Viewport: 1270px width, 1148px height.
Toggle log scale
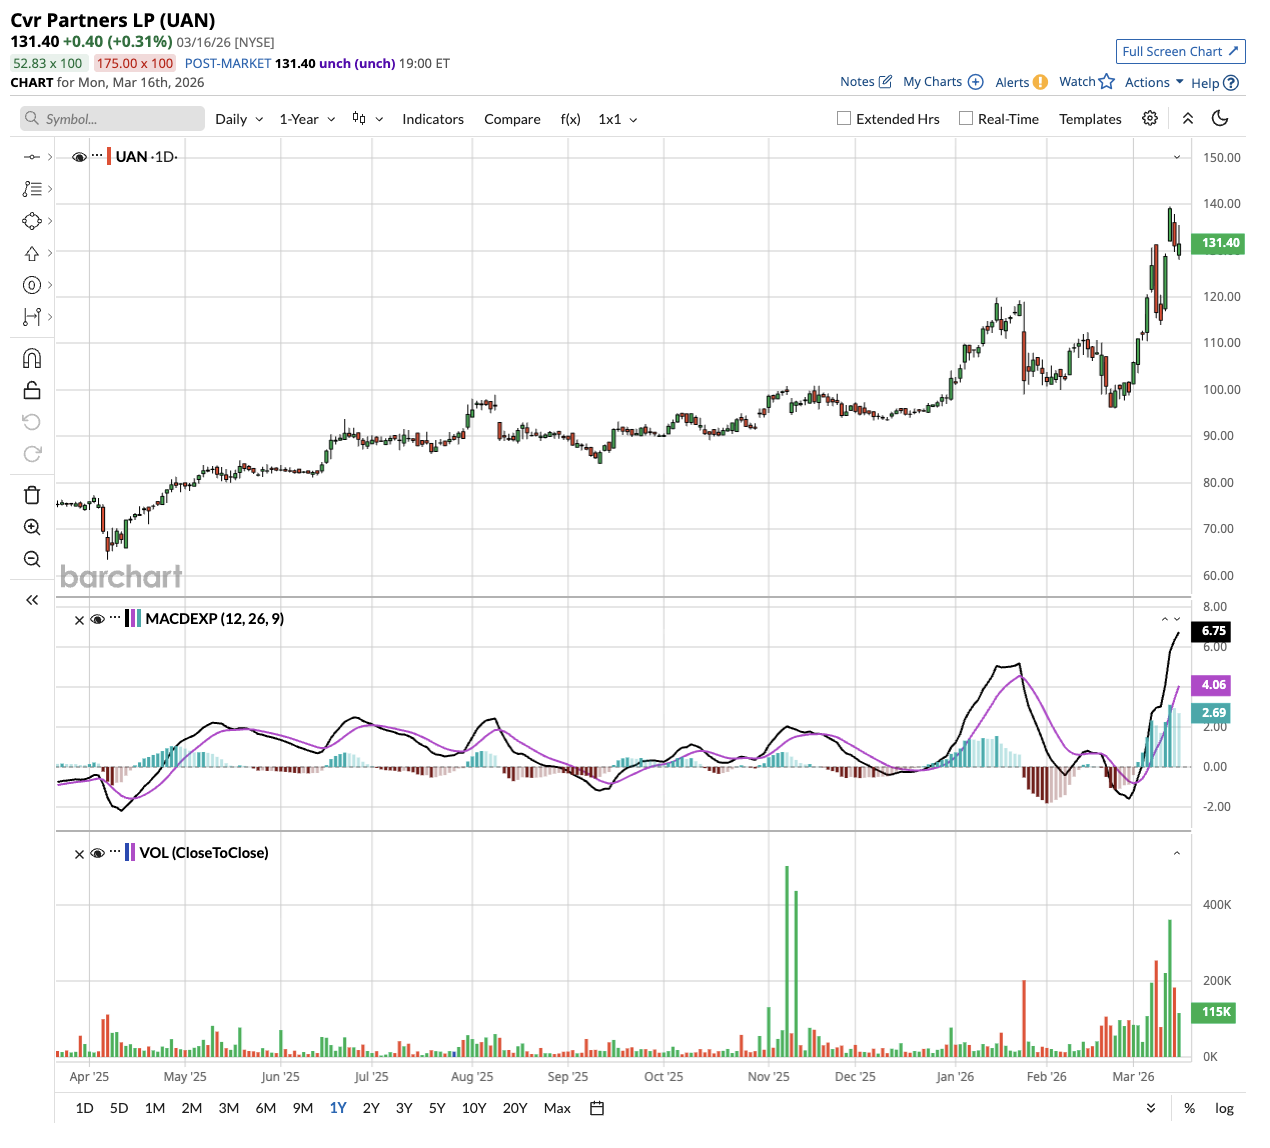[1224, 1108]
